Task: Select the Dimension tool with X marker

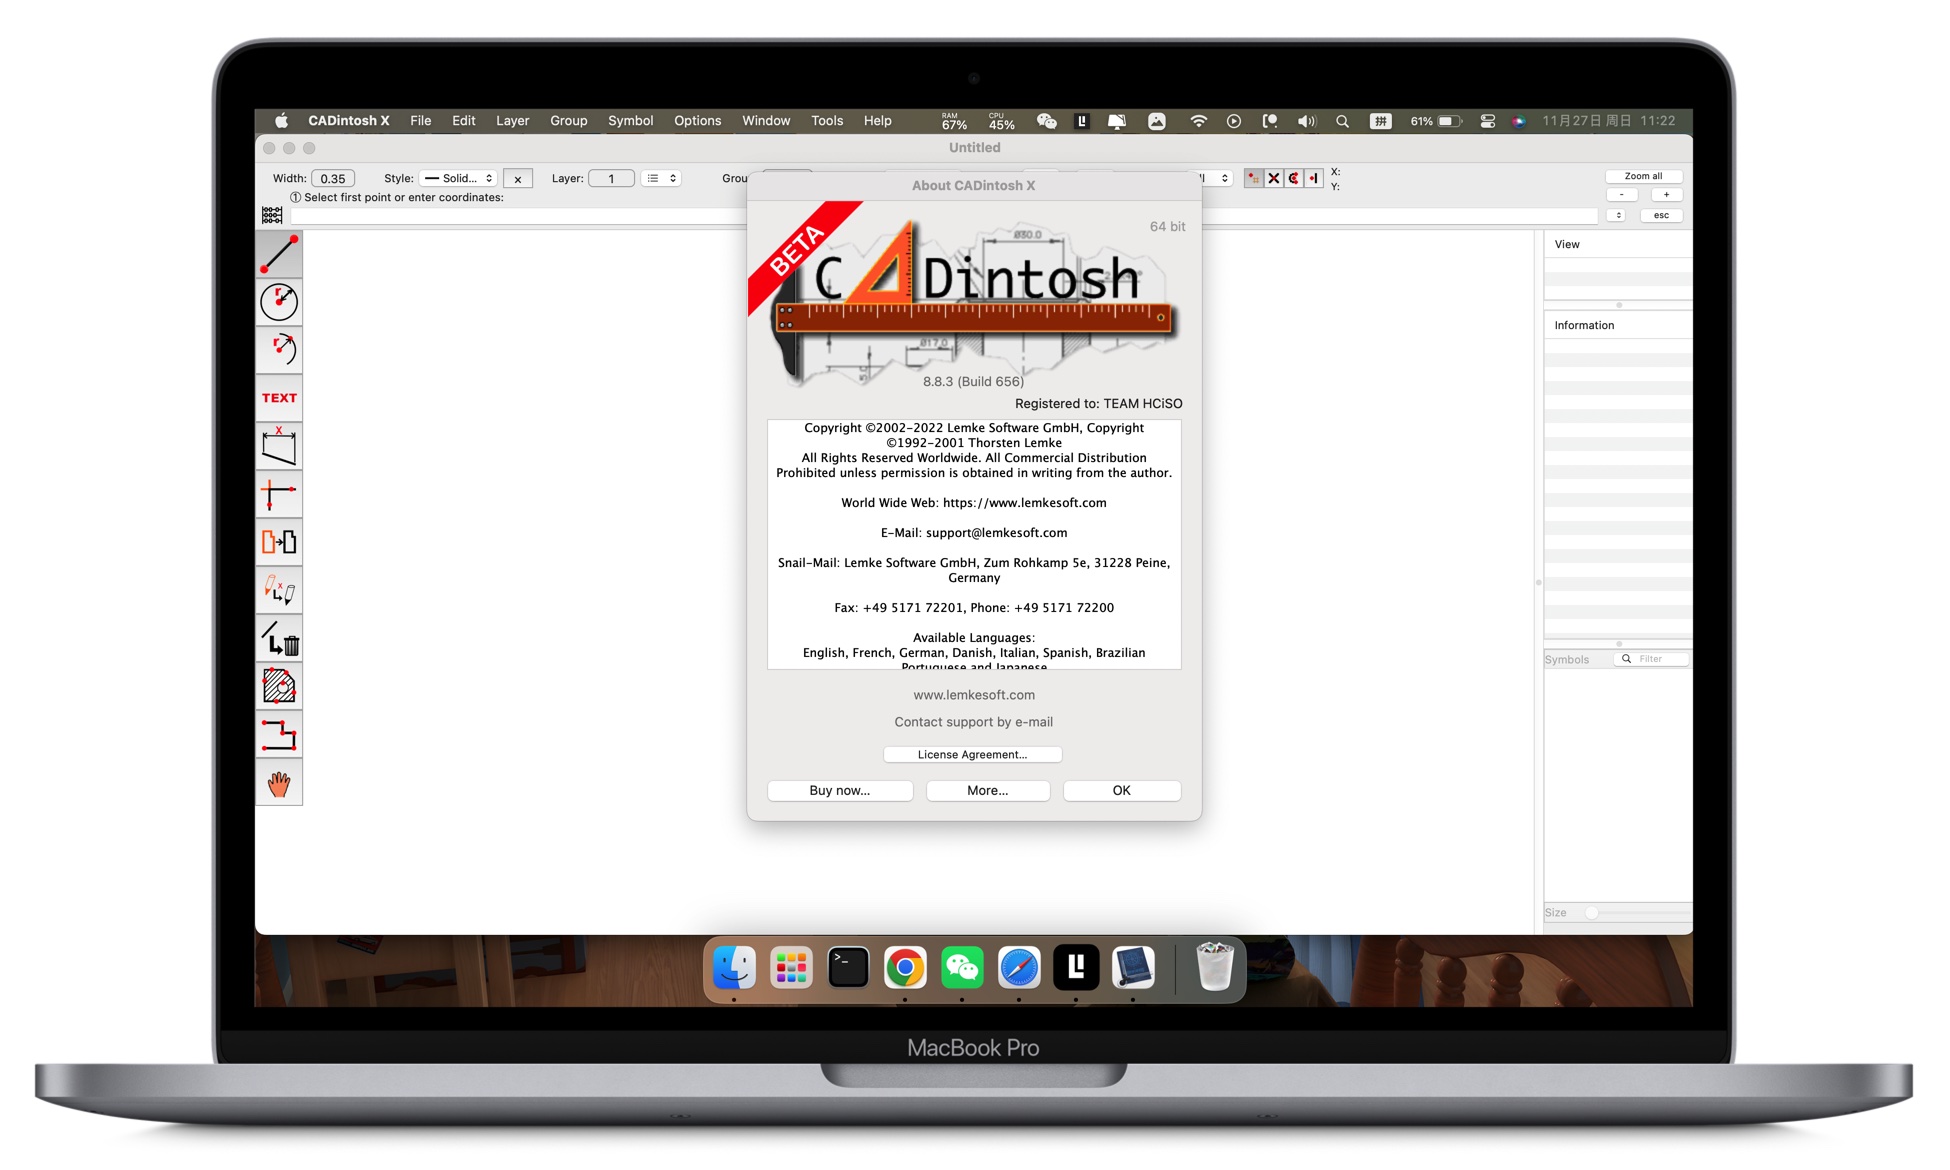Action: tap(279, 446)
